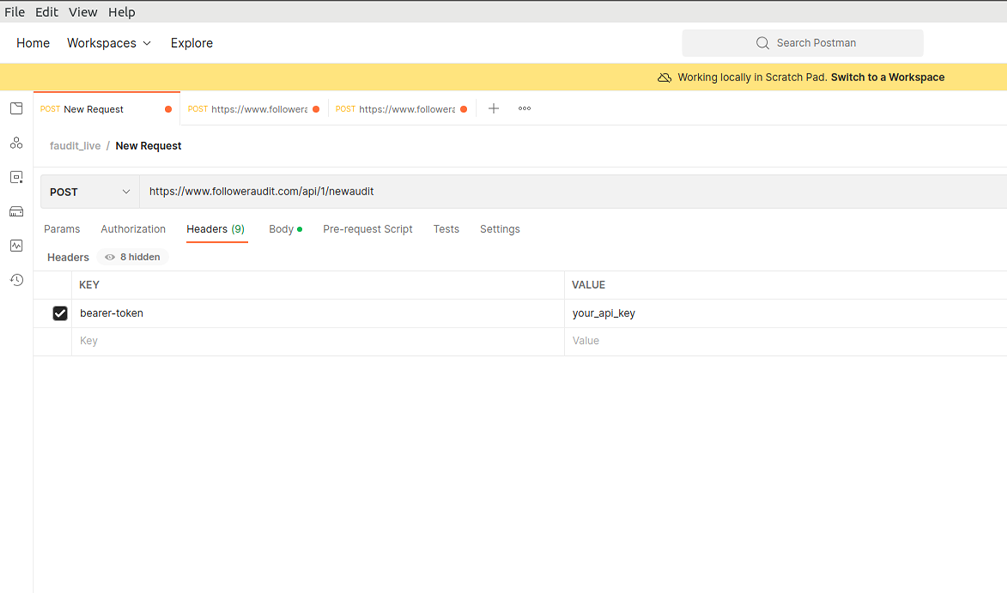This screenshot has height=593, width=1007.
Task: Open the History sidebar icon
Action: click(x=17, y=279)
